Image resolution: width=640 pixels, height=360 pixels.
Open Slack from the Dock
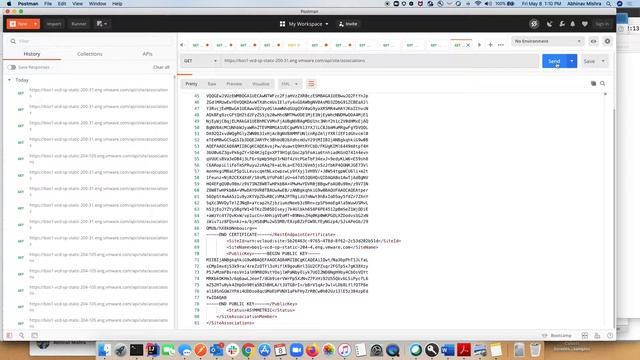232,350
